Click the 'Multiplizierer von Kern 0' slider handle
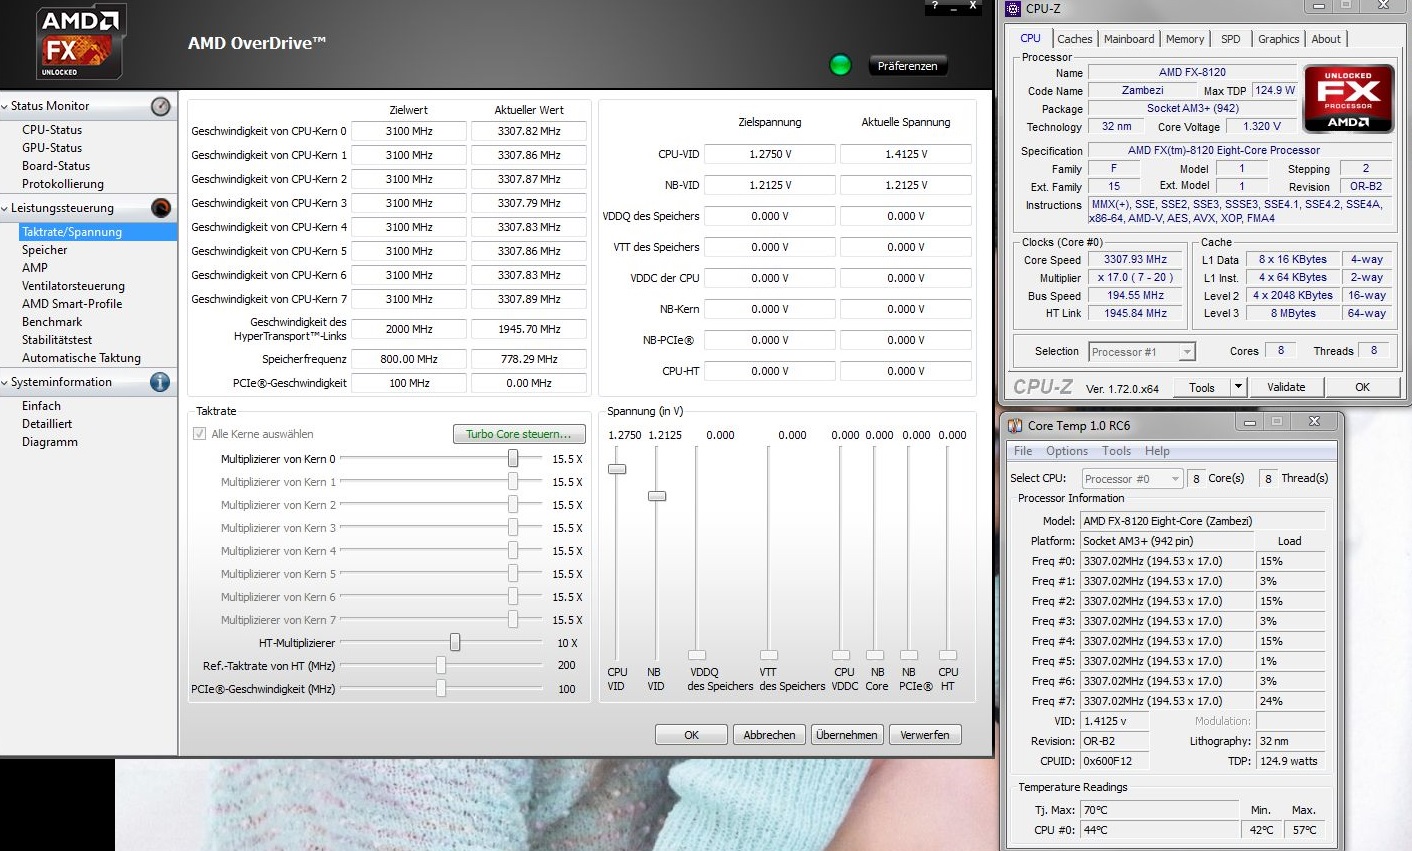The width and height of the screenshot is (1412, 851). pyautogui.click(x=513, y=458)
